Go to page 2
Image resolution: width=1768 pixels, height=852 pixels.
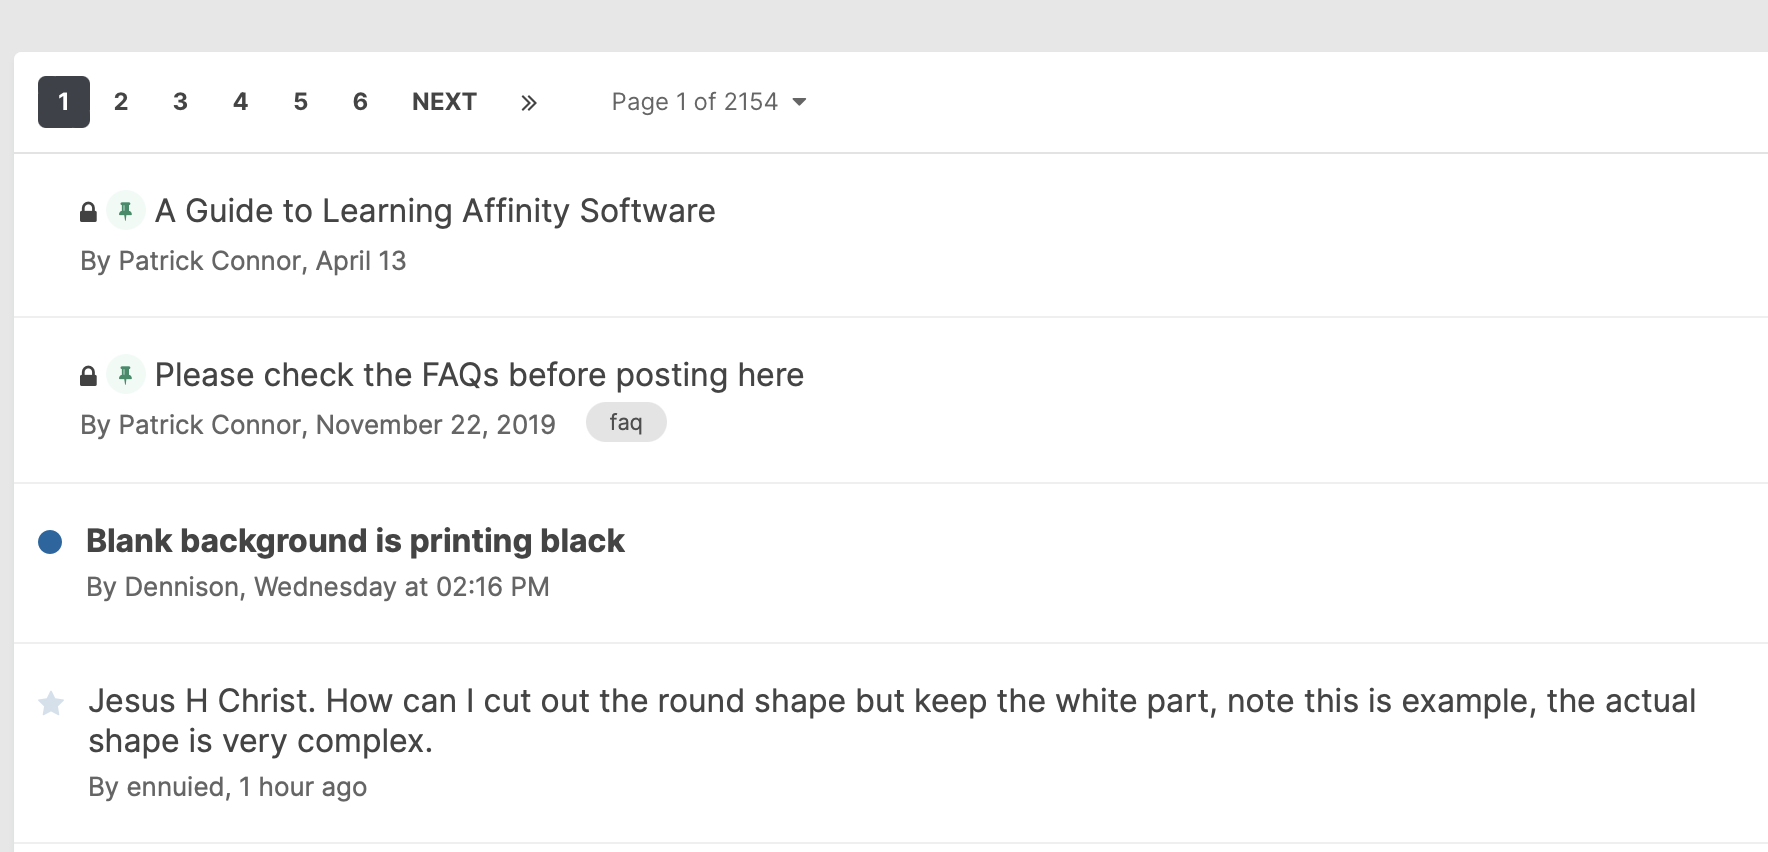pyautogui.click(x=121, y=102)
